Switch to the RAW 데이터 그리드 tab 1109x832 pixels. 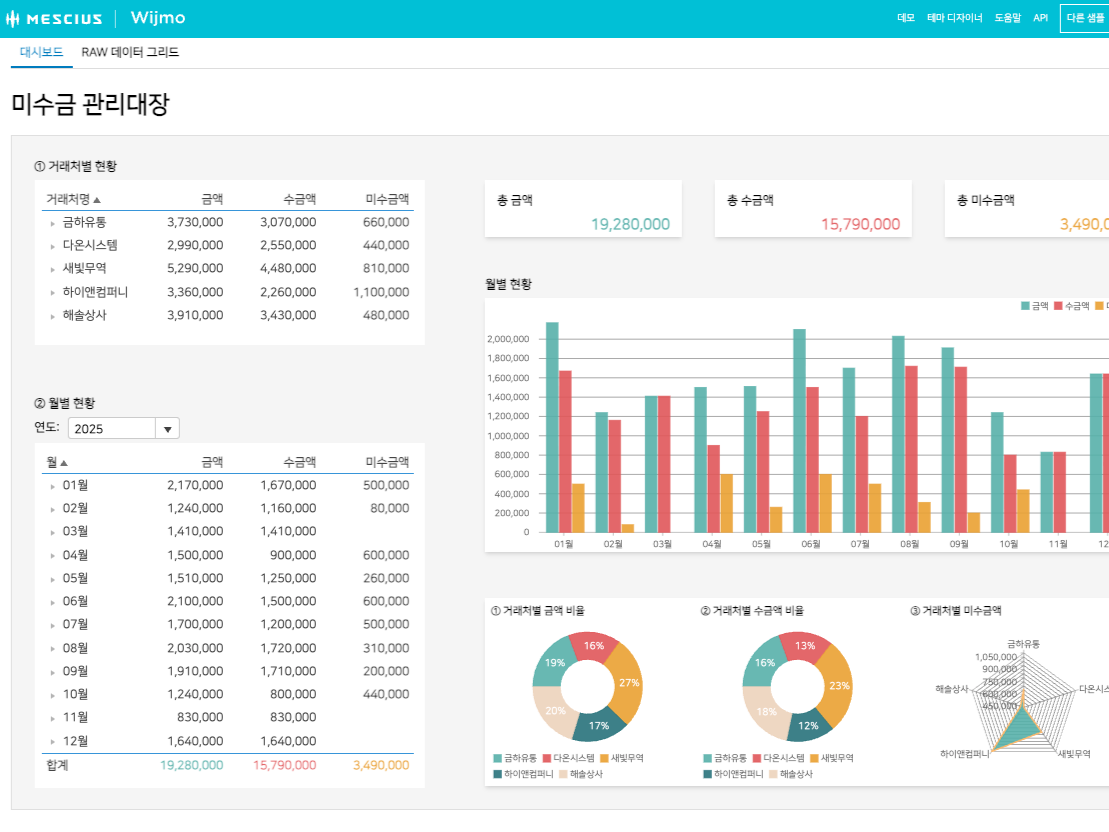tap(130, 52)
